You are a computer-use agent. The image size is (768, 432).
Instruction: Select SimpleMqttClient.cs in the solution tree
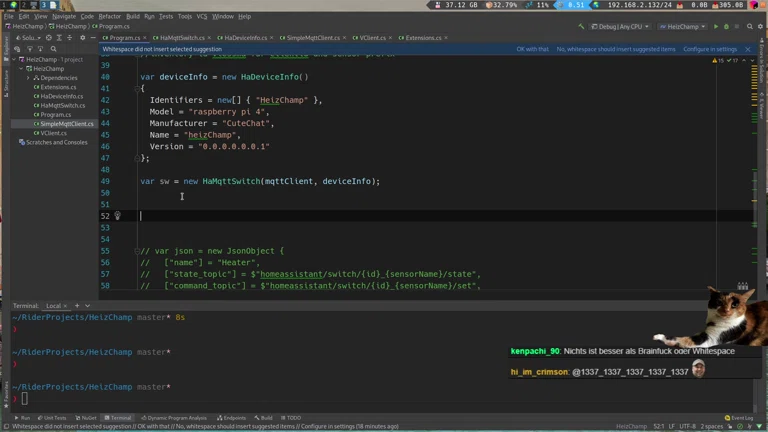(66, 124)
